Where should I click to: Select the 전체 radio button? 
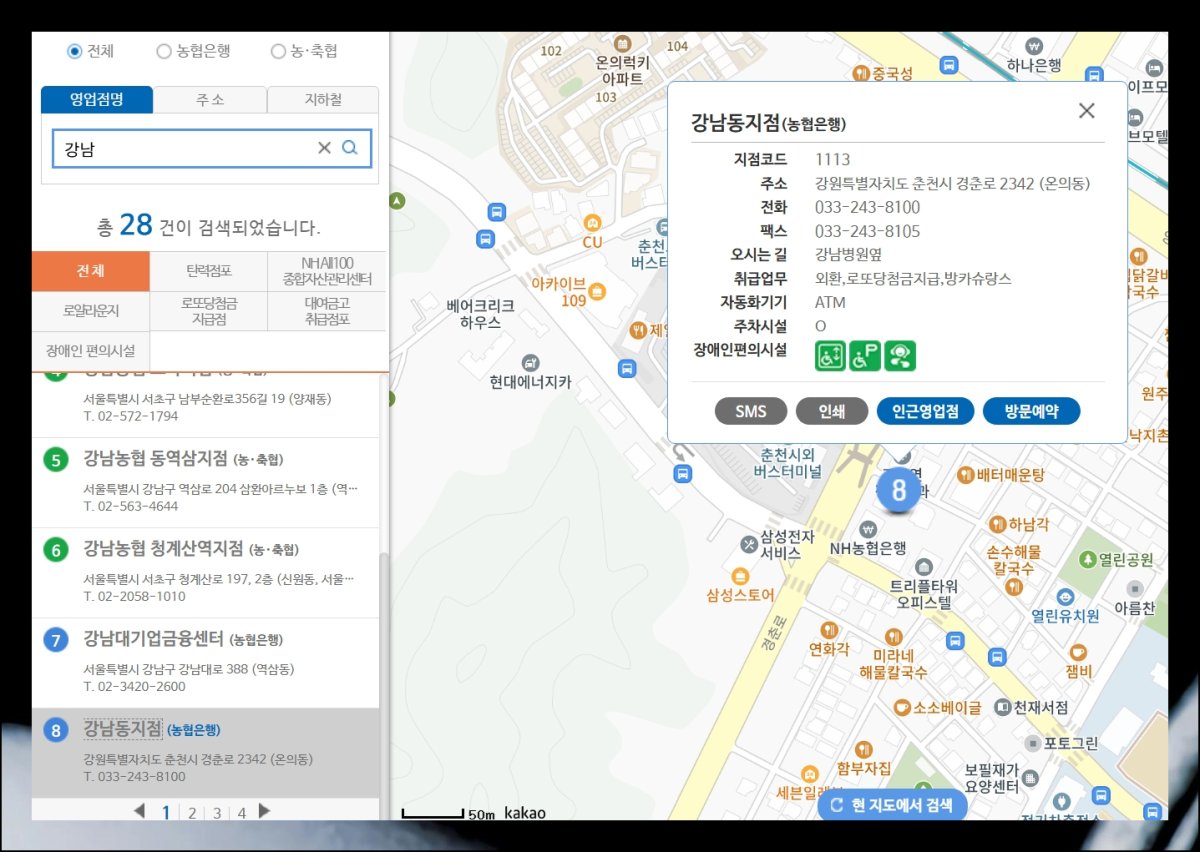[74, 51]
